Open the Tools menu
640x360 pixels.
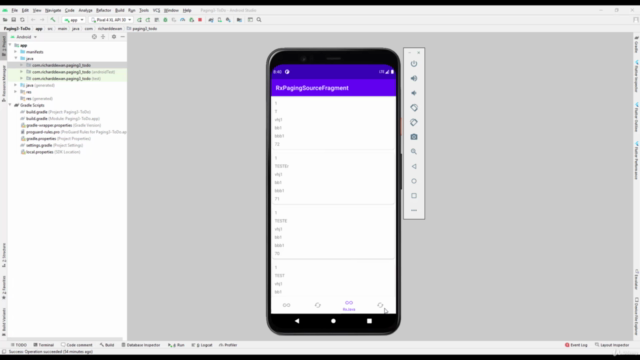pos(144,10)
